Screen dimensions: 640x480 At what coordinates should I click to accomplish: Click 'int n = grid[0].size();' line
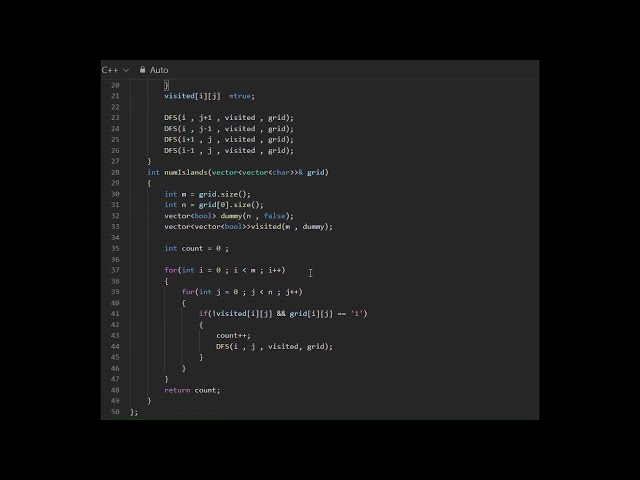(214, 205)
